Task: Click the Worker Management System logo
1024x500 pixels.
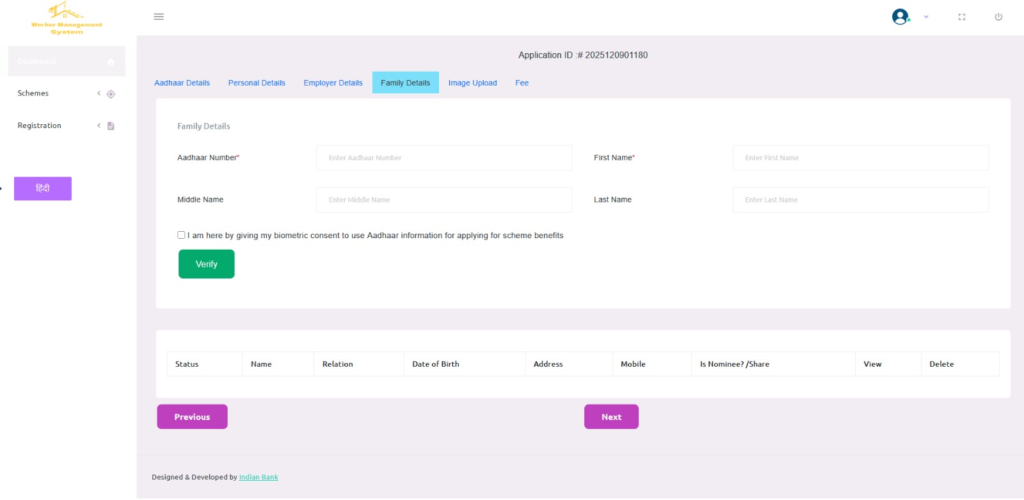Action: pos(67,17)
